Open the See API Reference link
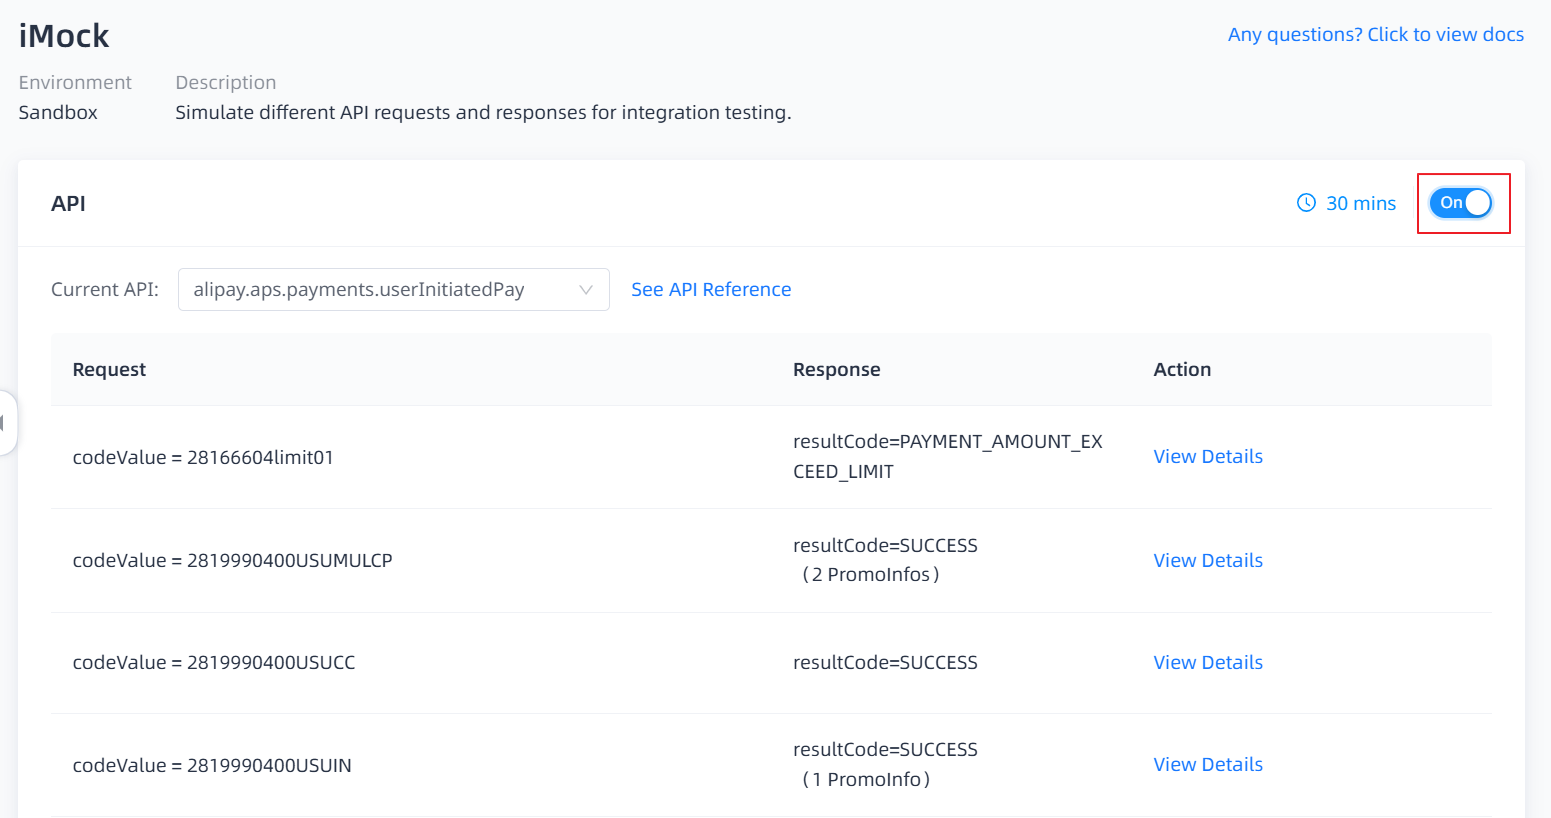Image resolution: width=1551 pixels, height=818 pixels. tap(711, 290)
